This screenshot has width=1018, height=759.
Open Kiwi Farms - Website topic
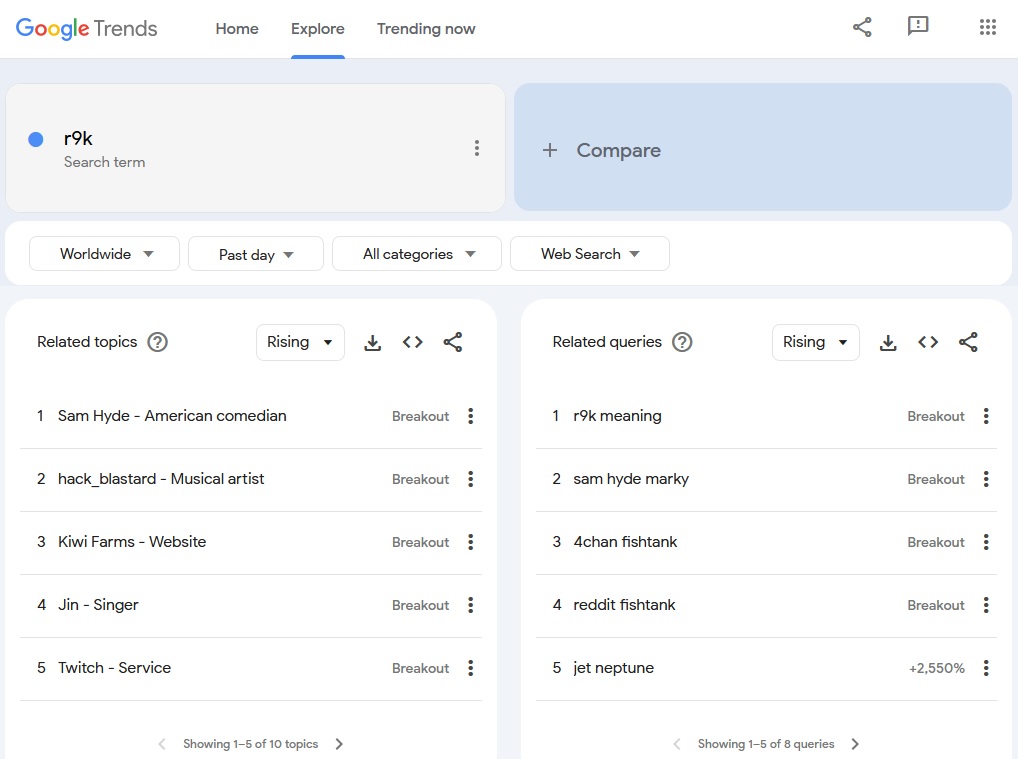132,541
